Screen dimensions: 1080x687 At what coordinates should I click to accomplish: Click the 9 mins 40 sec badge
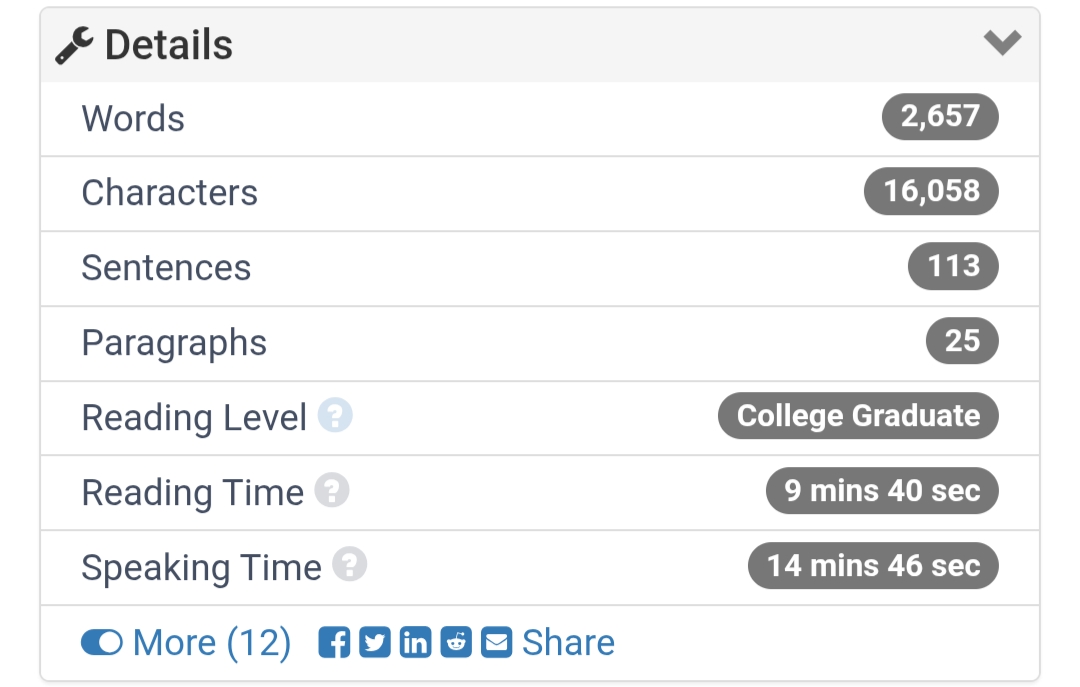[x=882, y=491]
